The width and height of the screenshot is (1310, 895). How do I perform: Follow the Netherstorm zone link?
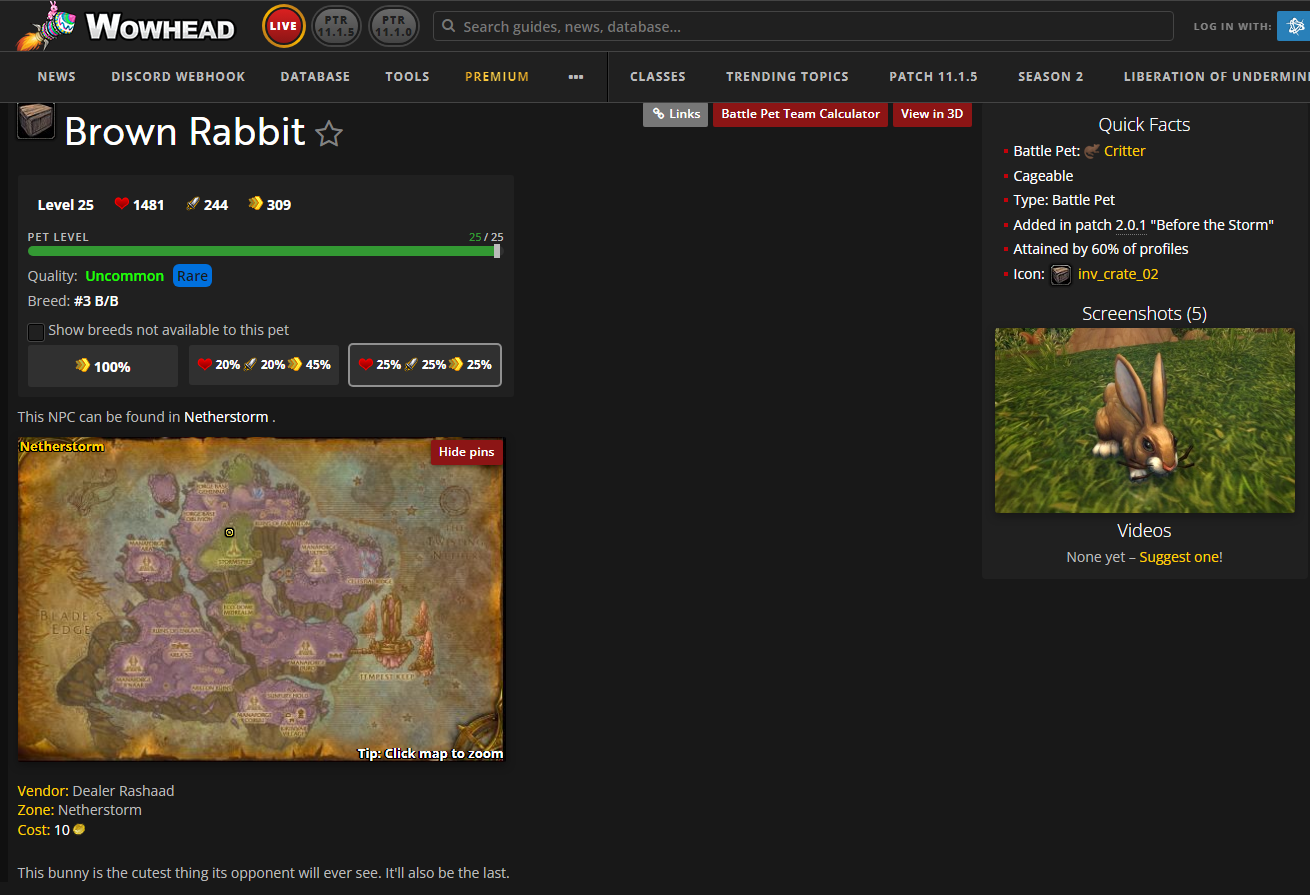[x=226, y=417]
